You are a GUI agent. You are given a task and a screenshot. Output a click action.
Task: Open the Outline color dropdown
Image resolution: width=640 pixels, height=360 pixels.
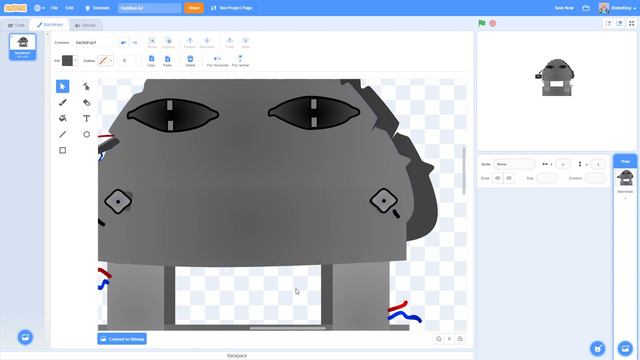(111, 61)
